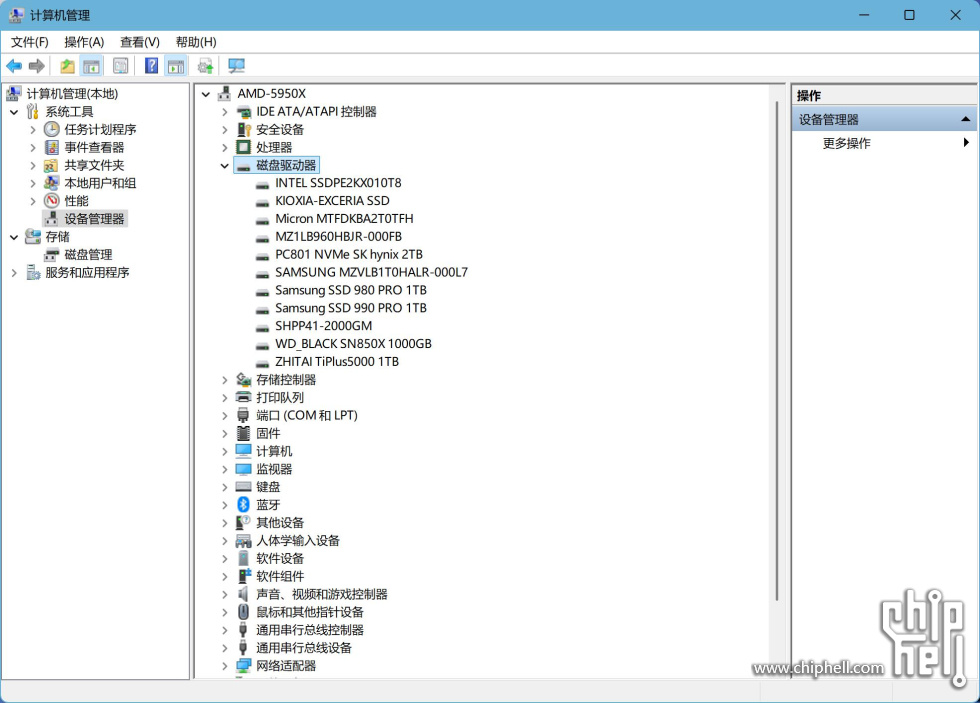Select 磁盘管理 in the left tree
Screen dimensions: 980x703
click(88, 254)
